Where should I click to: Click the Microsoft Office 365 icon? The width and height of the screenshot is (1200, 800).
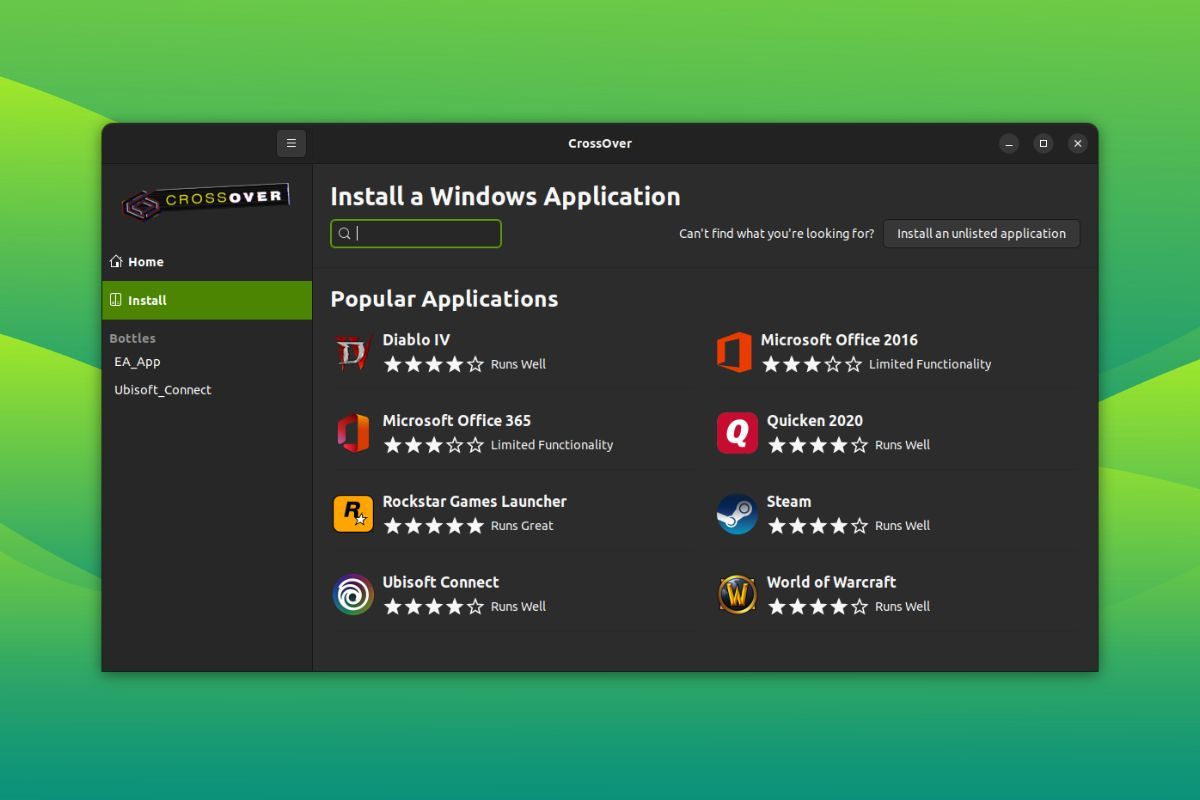pos(352,433)
